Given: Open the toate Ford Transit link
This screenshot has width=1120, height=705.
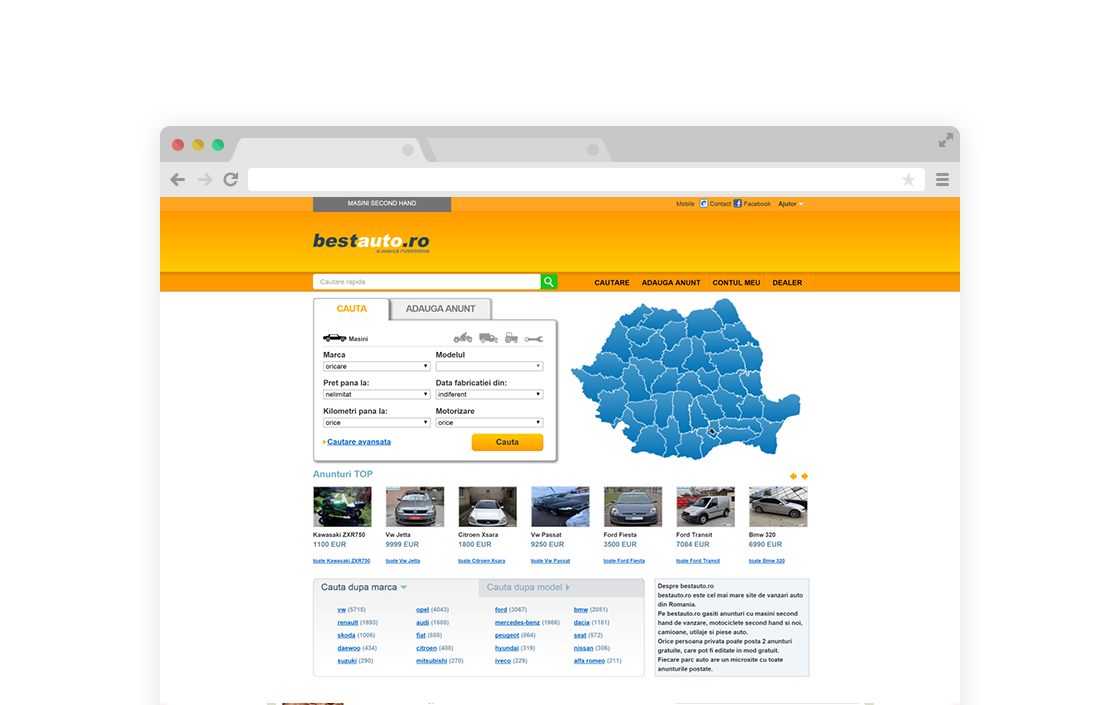Looking at the screenshot, I should (698, 561).
